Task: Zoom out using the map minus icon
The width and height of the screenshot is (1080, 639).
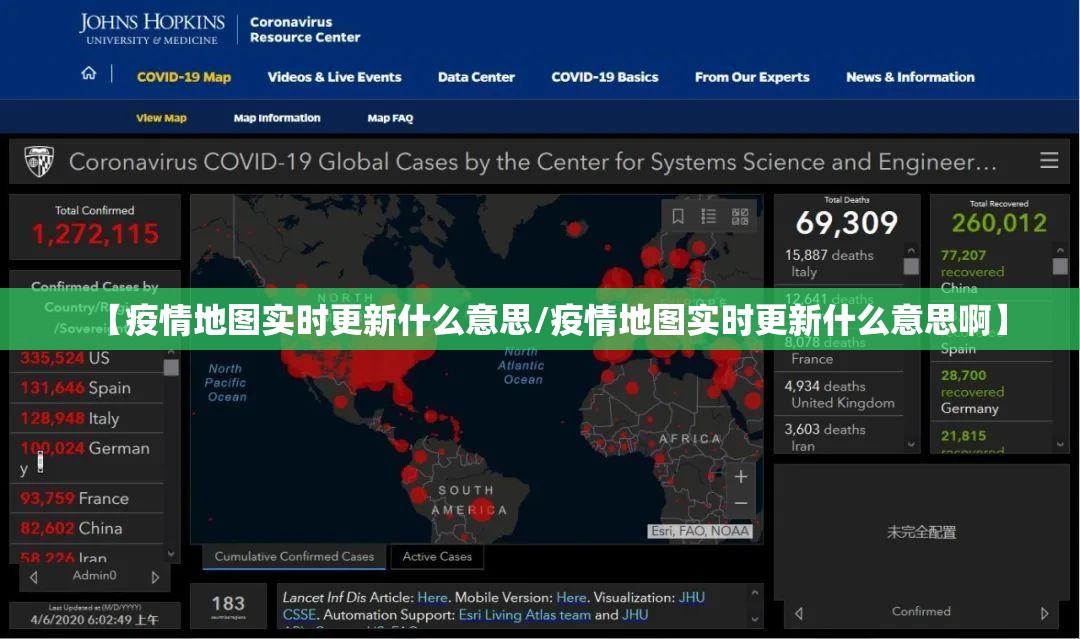Action: tap(741, 504)
